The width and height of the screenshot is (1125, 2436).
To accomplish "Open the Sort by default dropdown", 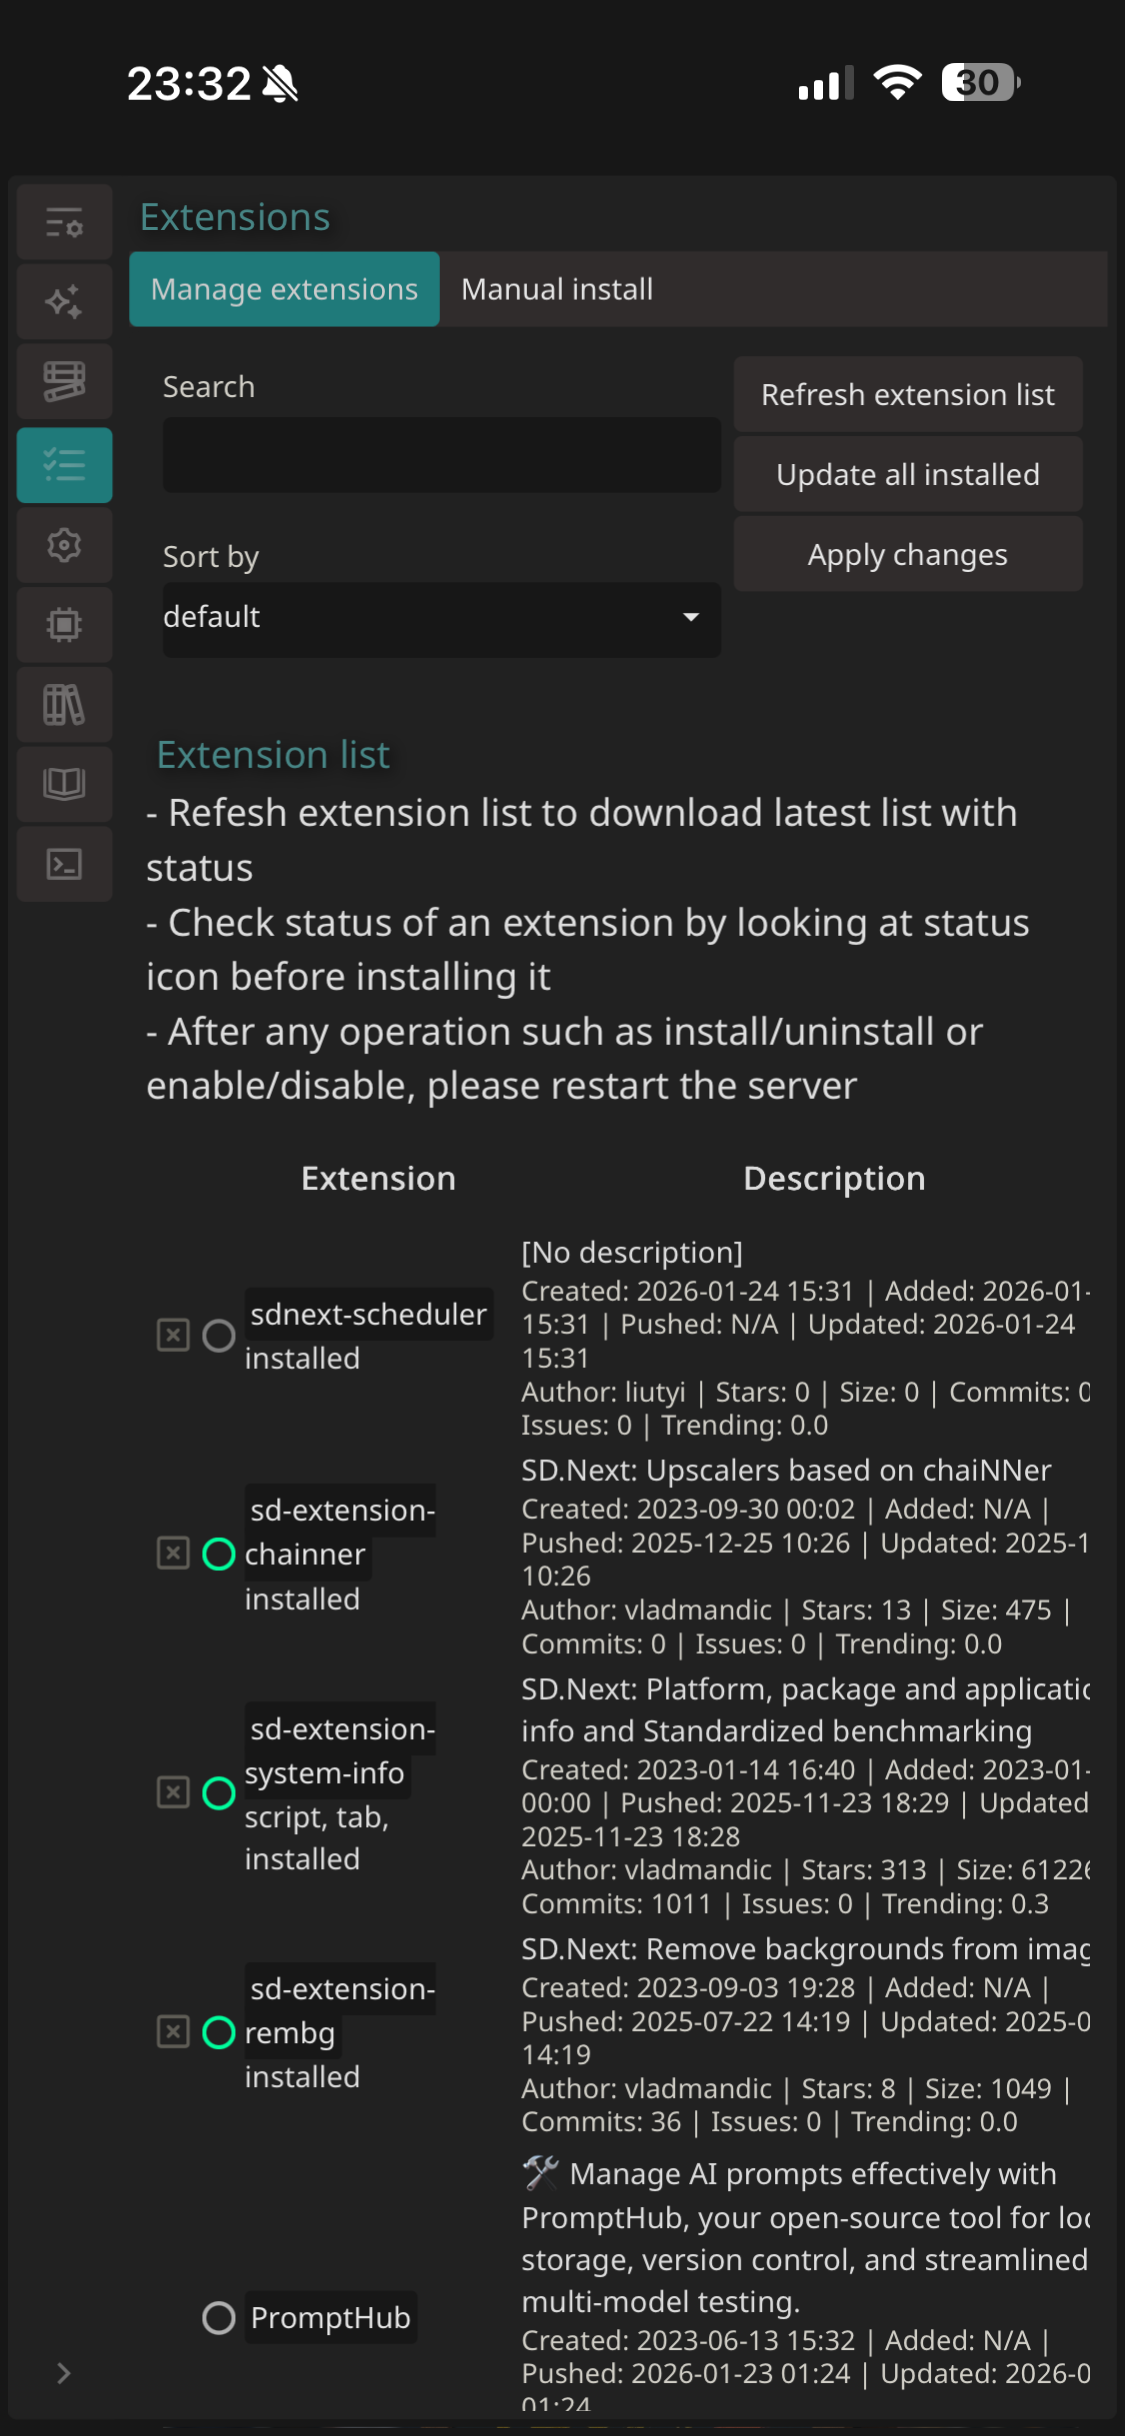I will point(441,618).
